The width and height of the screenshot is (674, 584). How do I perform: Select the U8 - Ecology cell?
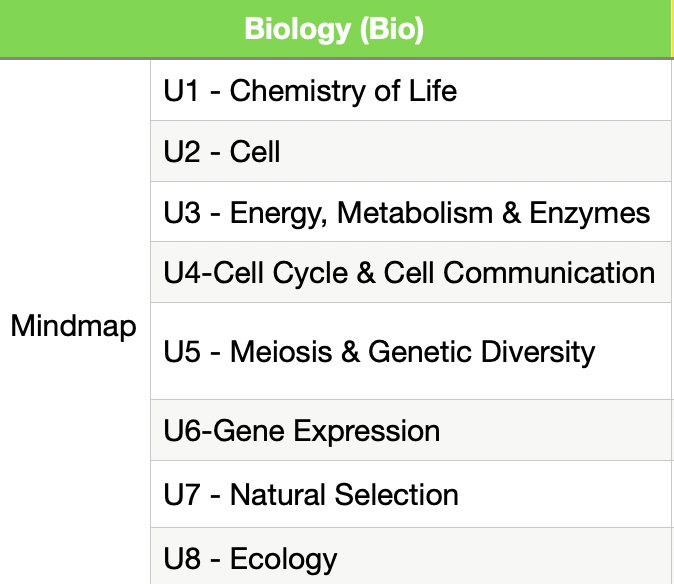click(x=250, y=558)
